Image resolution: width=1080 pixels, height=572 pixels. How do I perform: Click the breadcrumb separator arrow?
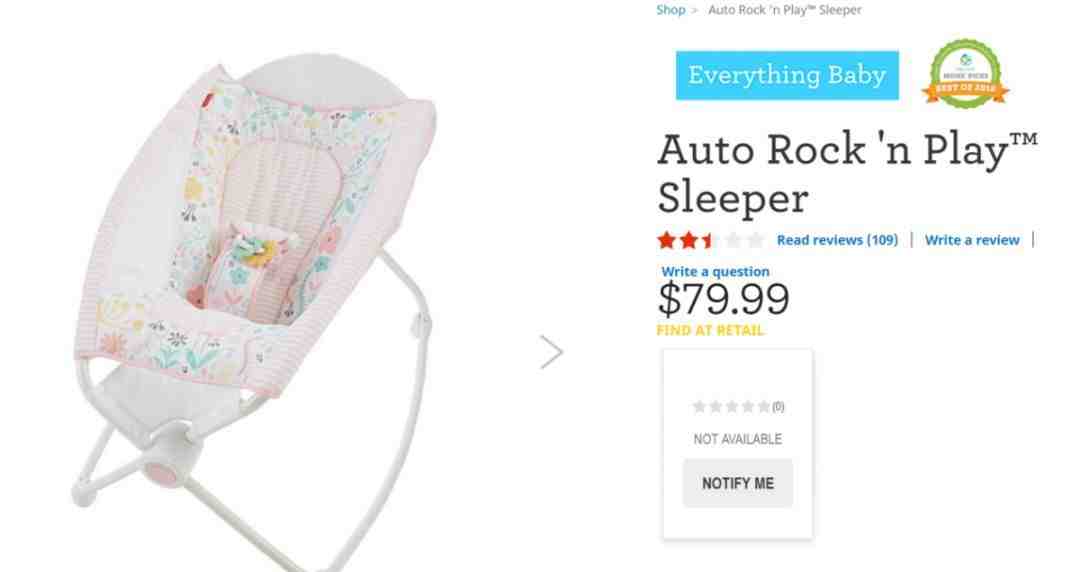coord(695,10)
